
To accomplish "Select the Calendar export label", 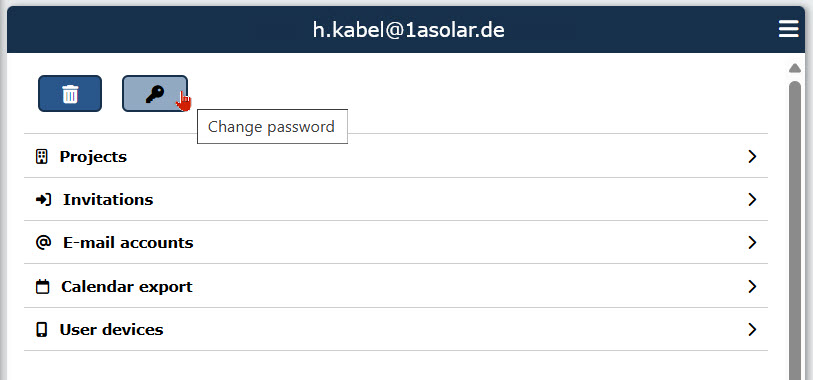I will coord(127,287).
